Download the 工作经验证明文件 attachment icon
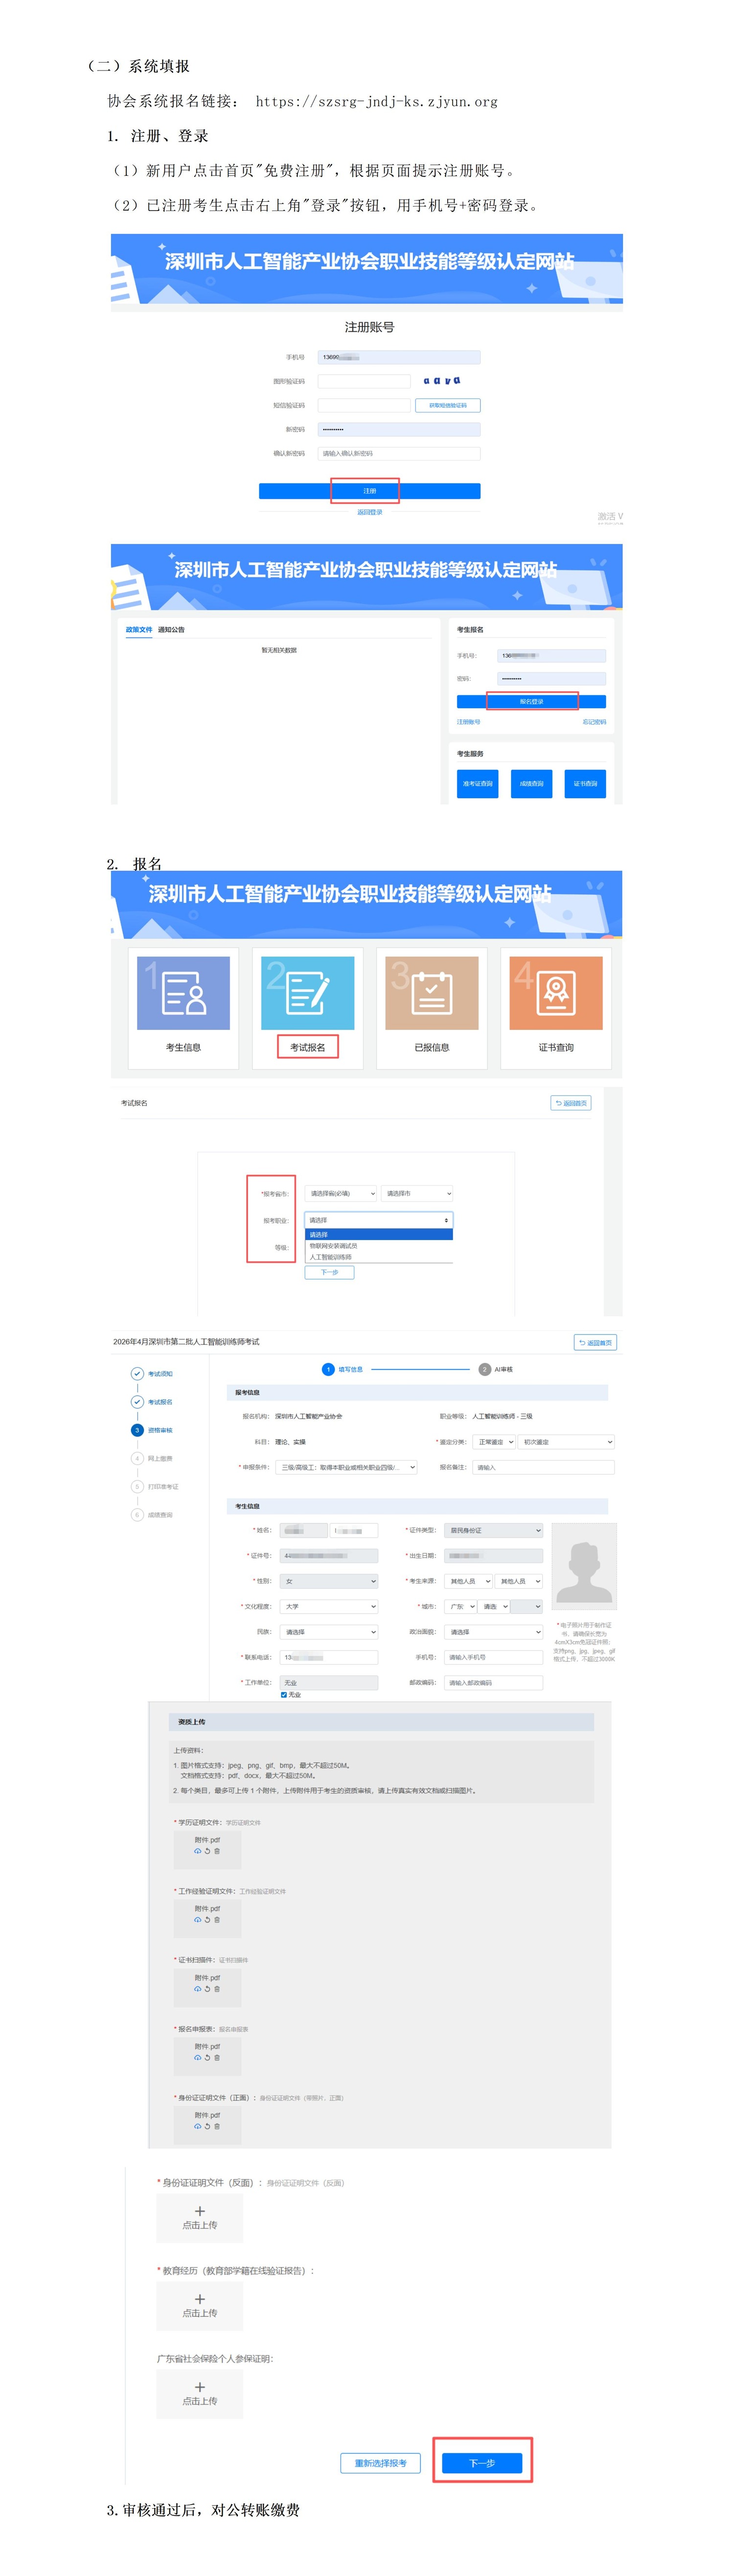734x2576 pixels. [x=197, y=1920]
